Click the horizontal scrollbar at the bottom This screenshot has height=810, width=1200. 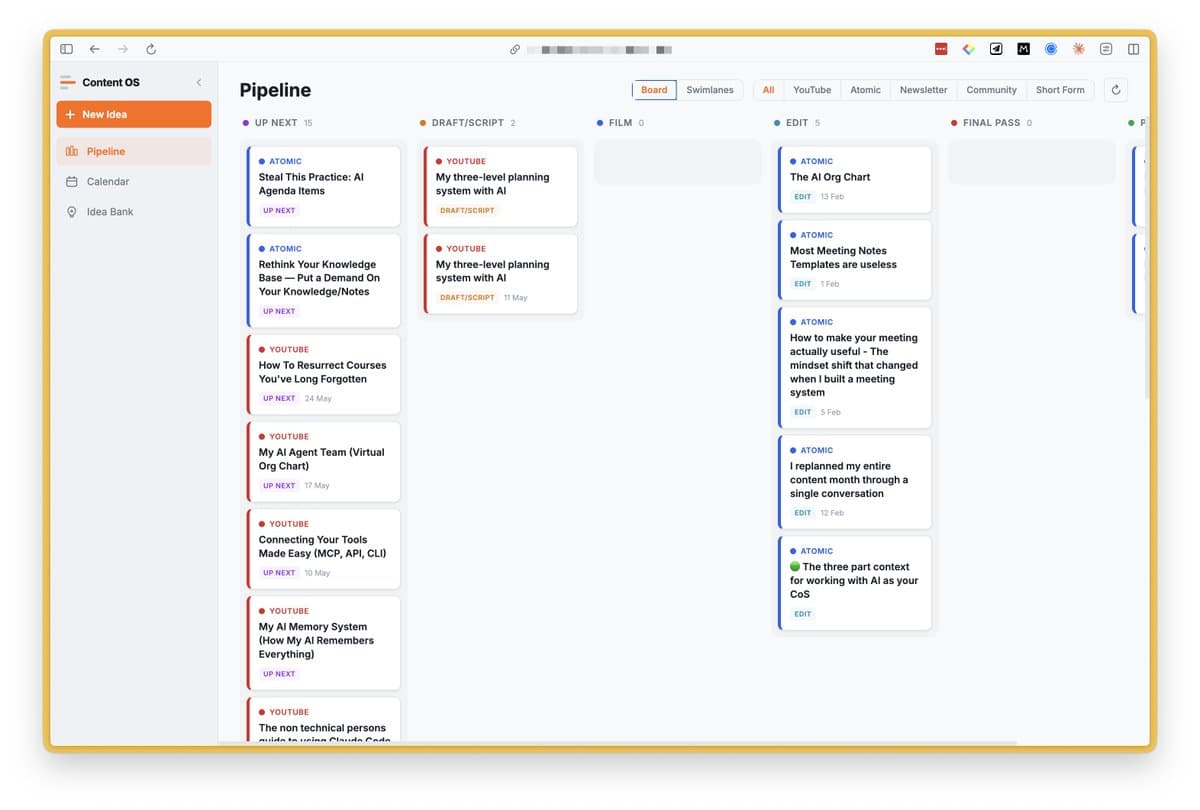617,743
